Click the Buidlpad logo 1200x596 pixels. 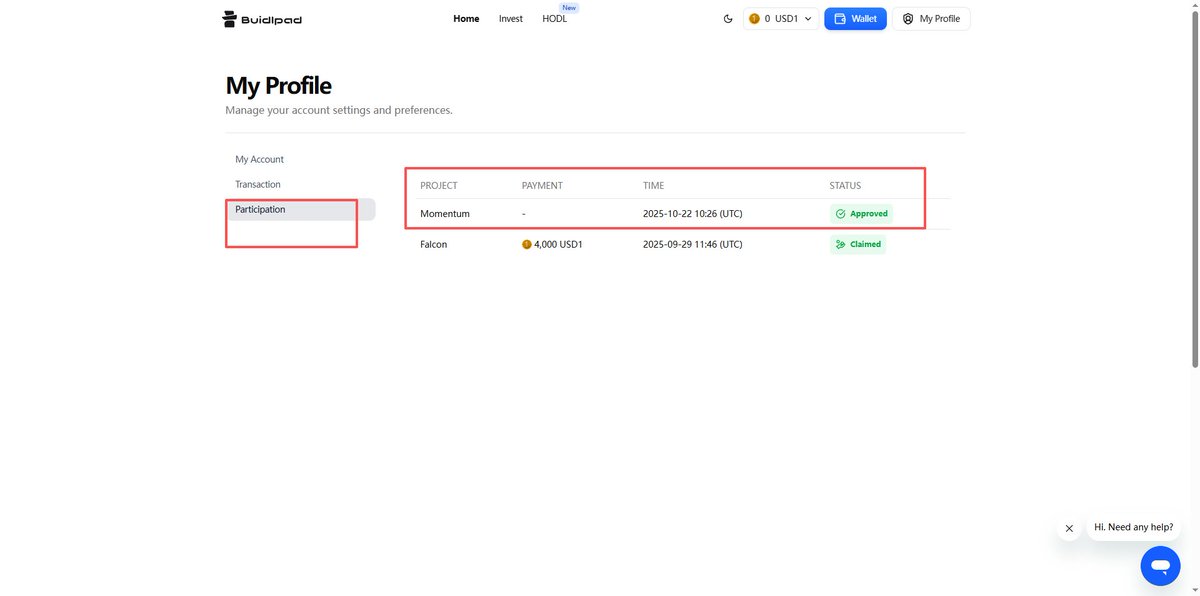tap(261, 19)
